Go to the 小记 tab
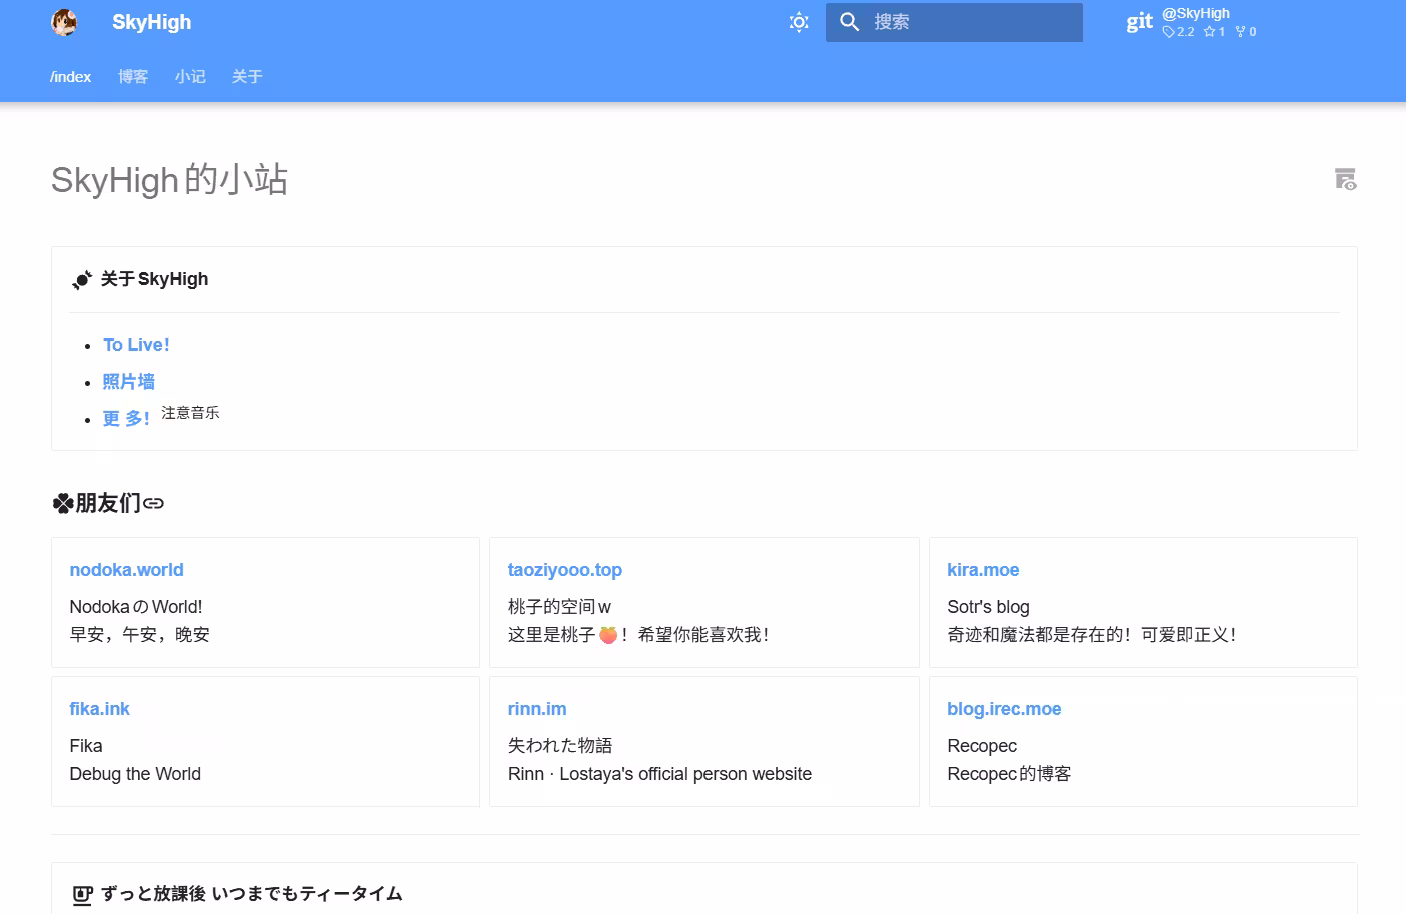1406x914 pixels. [x=190, y=77]
